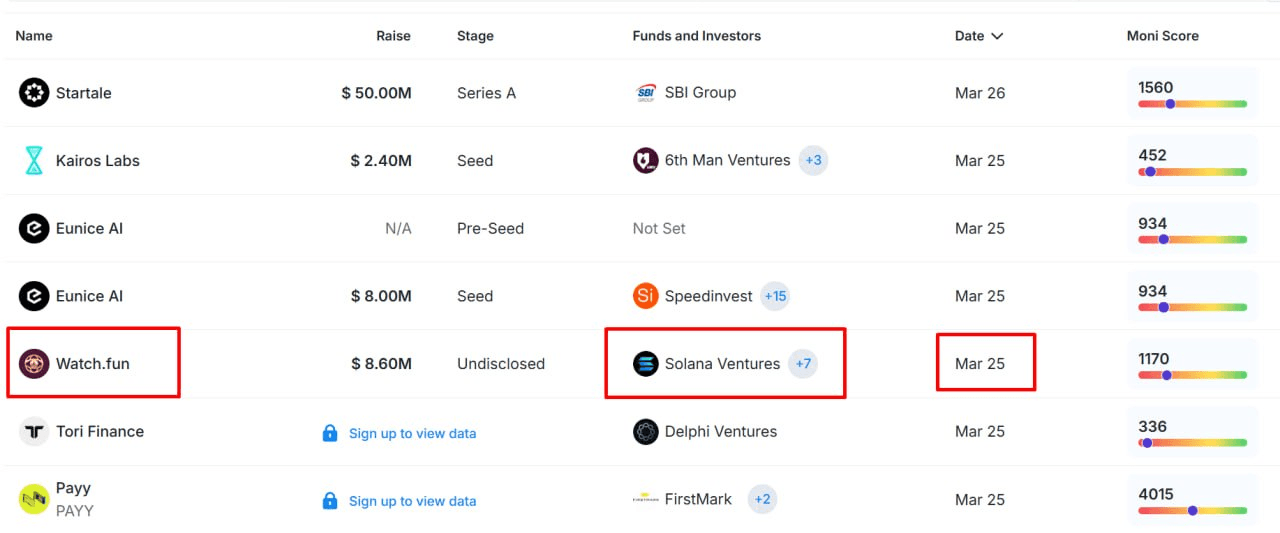
Task: Click the Solana Ventures logo icon
Action: pos(646,364)
